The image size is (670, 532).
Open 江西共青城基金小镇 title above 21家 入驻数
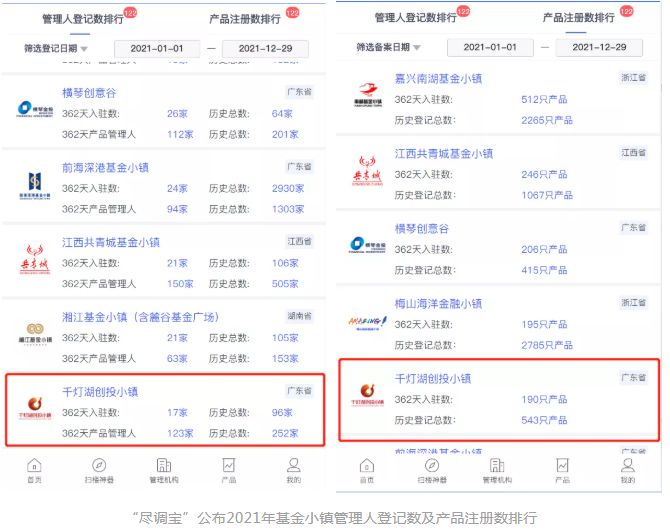[x=111, y=242]
